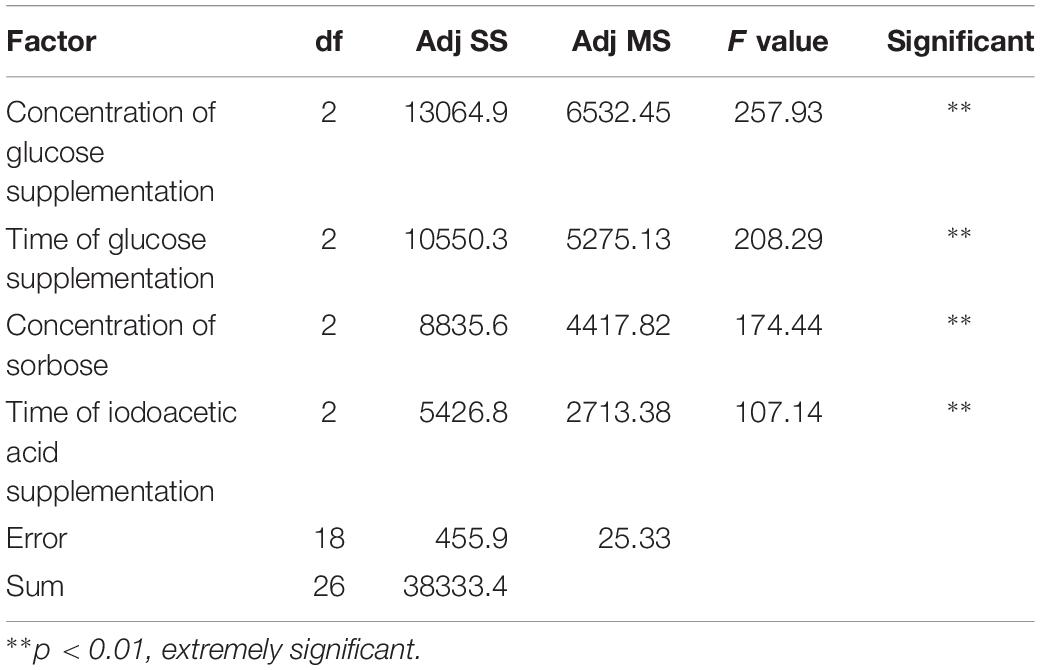Select the Error row label

36,538
